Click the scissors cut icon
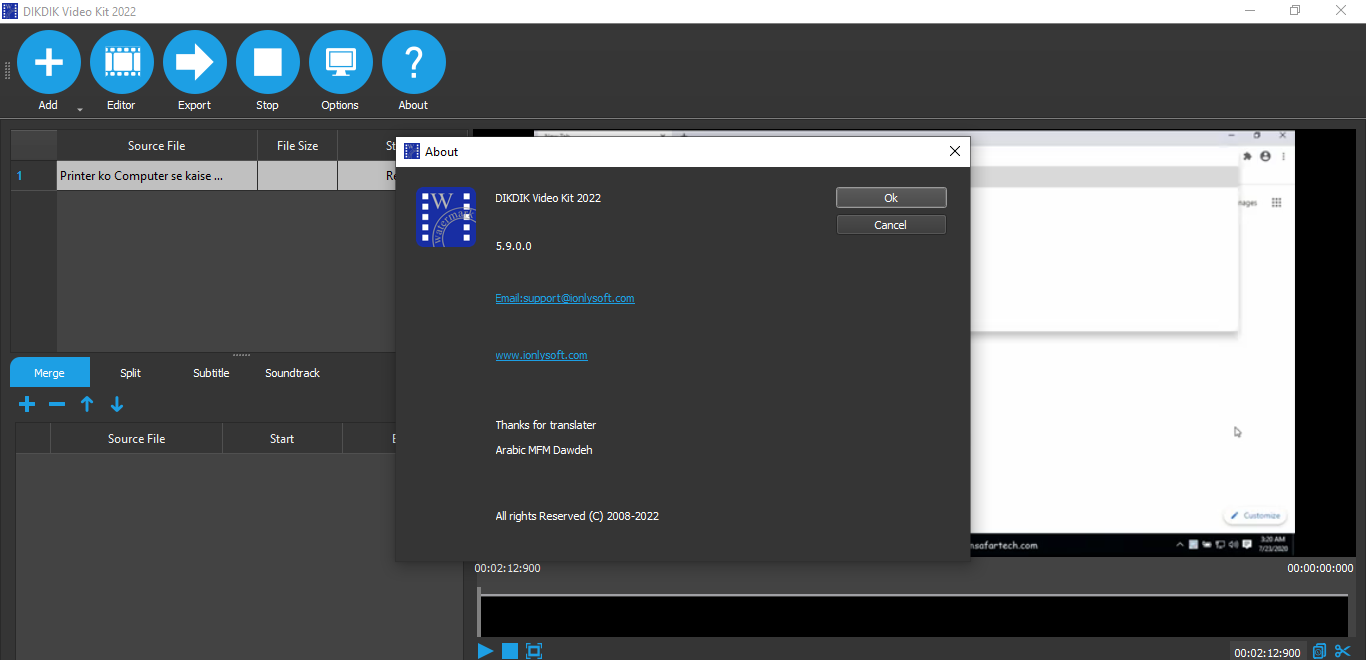Viewport: 1366px width, 660px height. tap(1343, 652)
